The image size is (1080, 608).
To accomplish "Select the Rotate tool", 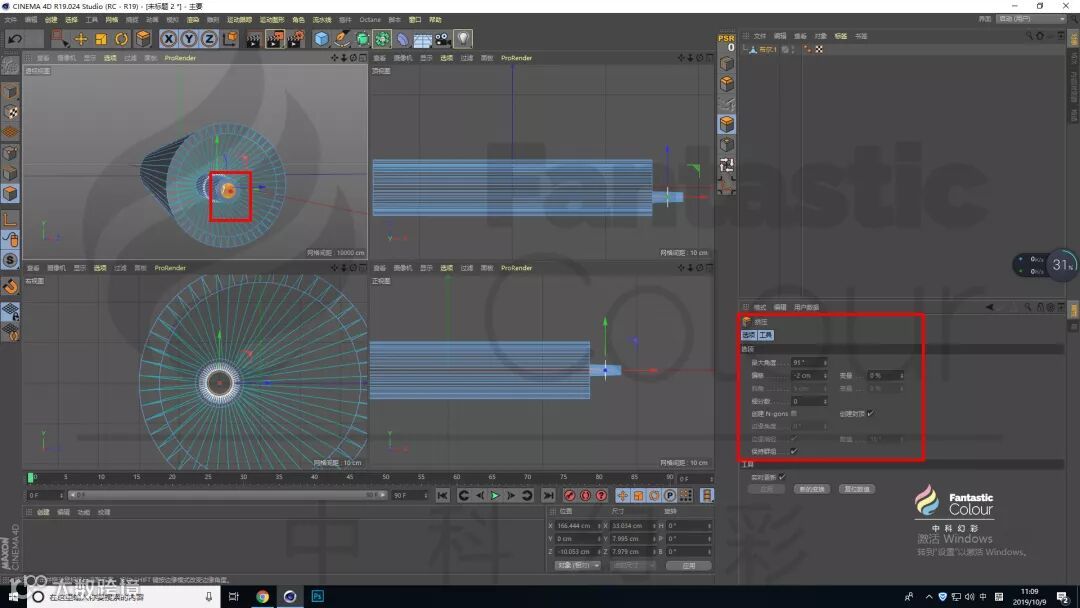I will tap(122, 39).
